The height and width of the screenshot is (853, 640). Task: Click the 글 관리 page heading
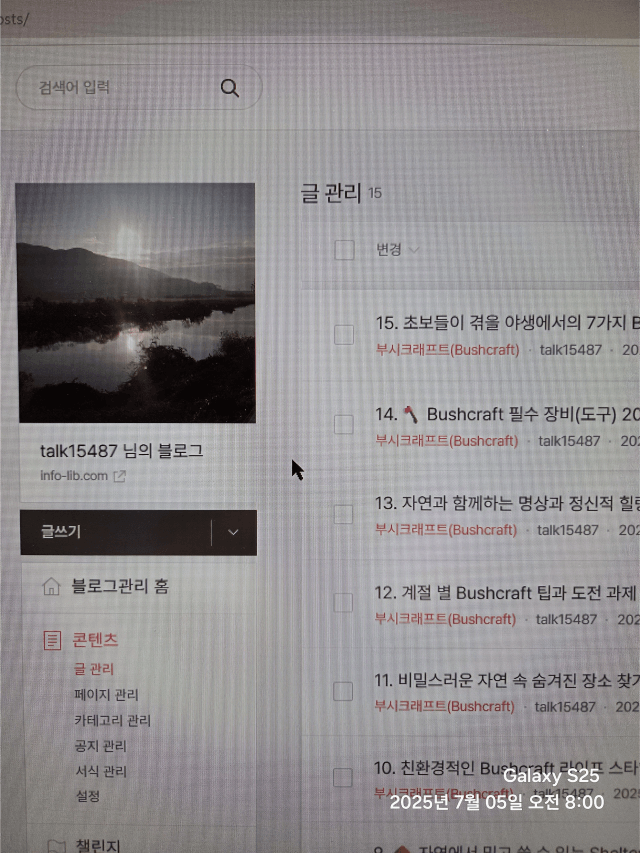pos(331,193)
